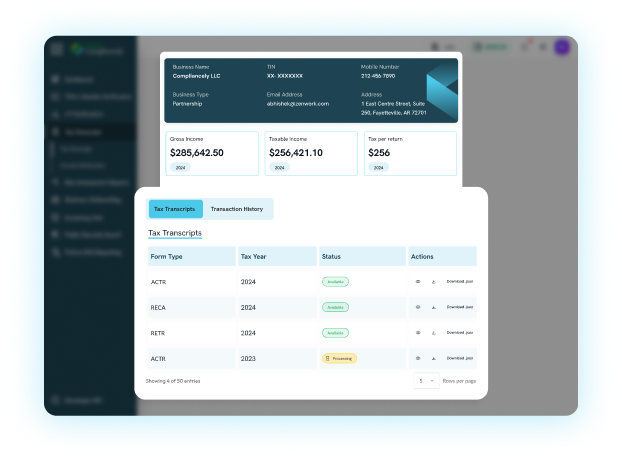Click the purple user avatar in header
622x456 pixels.
[x=562, y=47]
